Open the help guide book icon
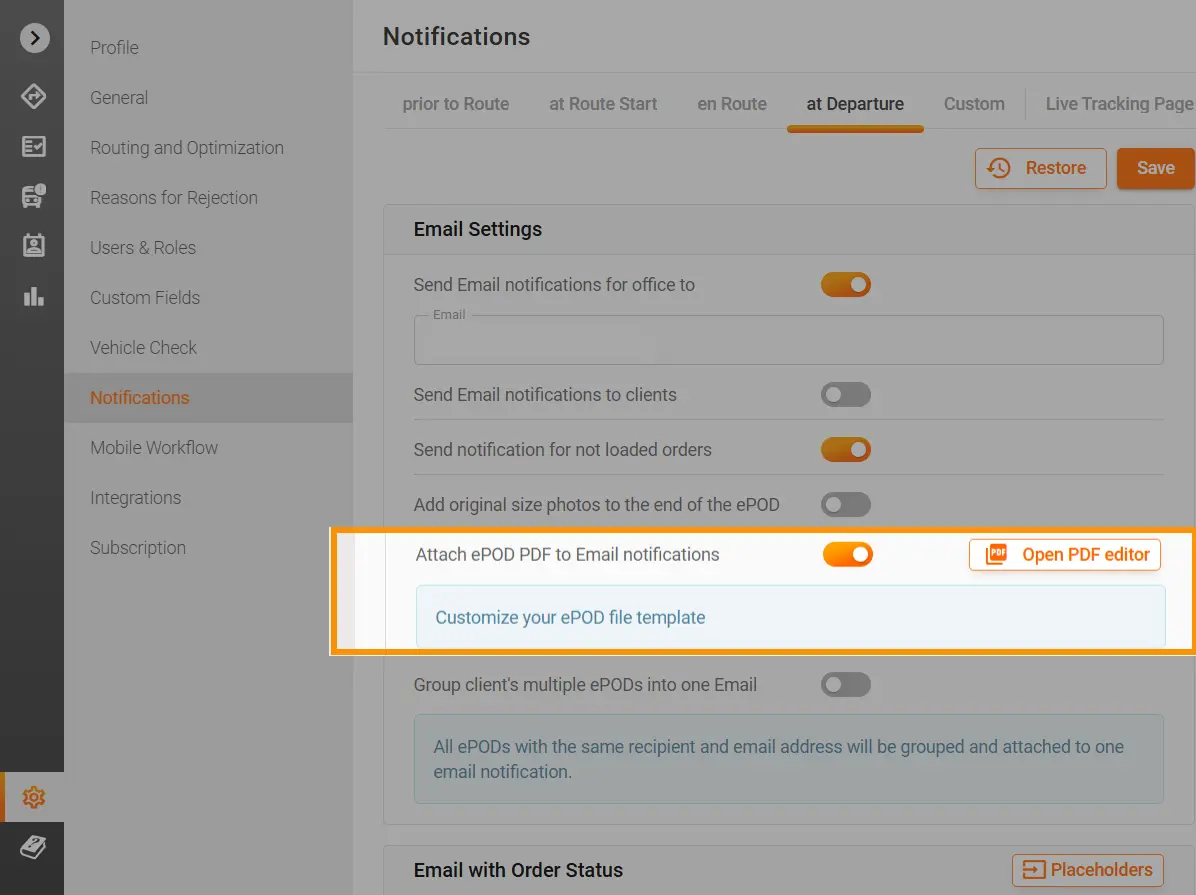Image resolution: width=1196 pixels, height=895 pixels. [34, 847]
